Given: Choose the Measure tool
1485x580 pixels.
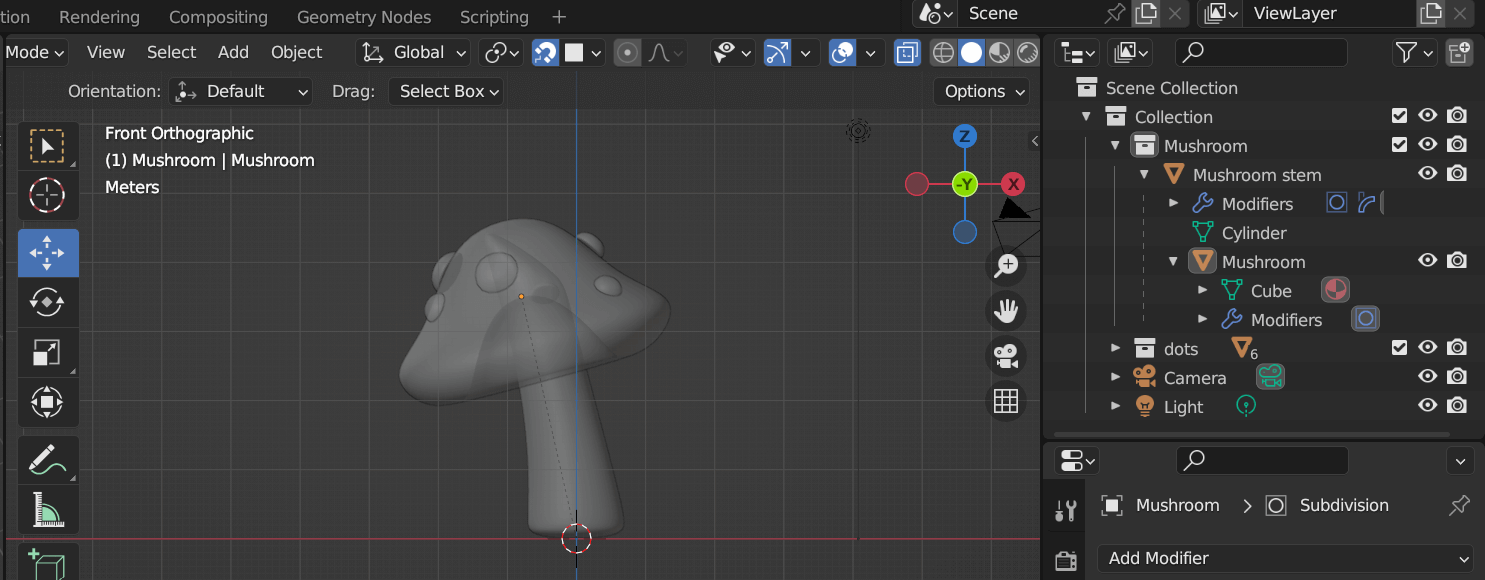Looking at the screenshot, I should [x=47, y=510].
